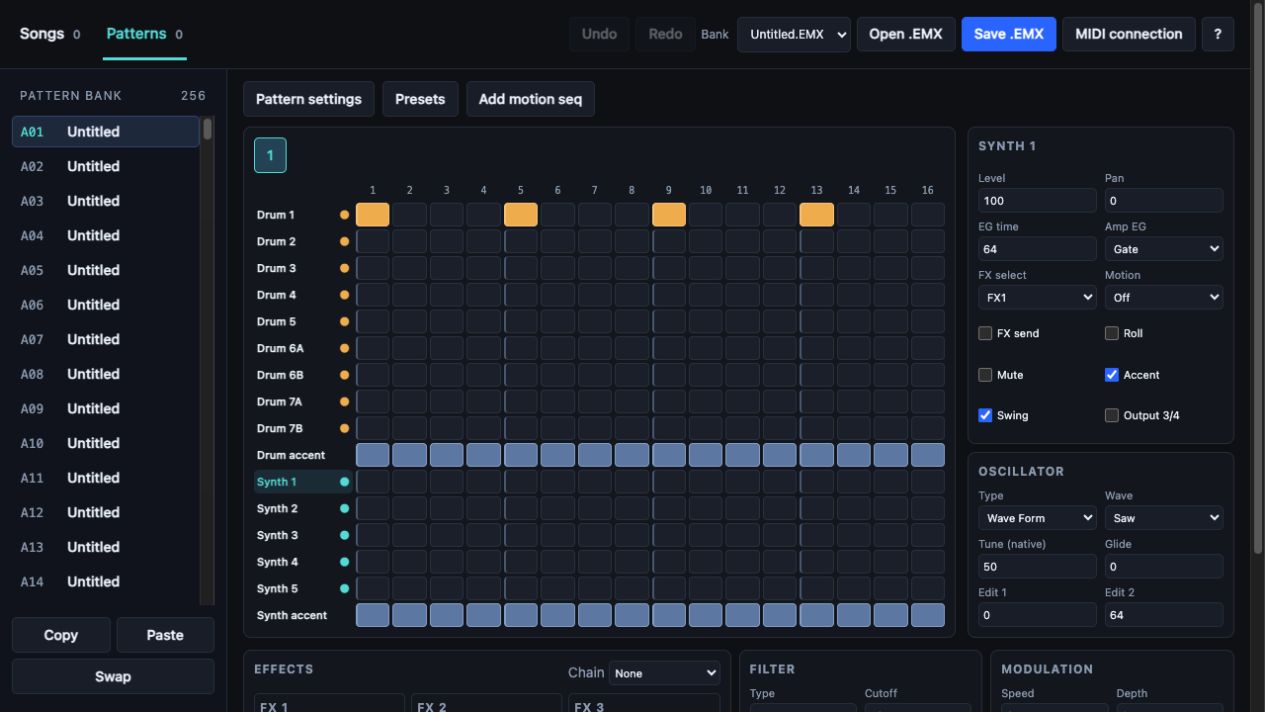Open the effects Chain dropdown
Image resolution: width=1265 pixels, height=712 pixels.
point(664,673)
